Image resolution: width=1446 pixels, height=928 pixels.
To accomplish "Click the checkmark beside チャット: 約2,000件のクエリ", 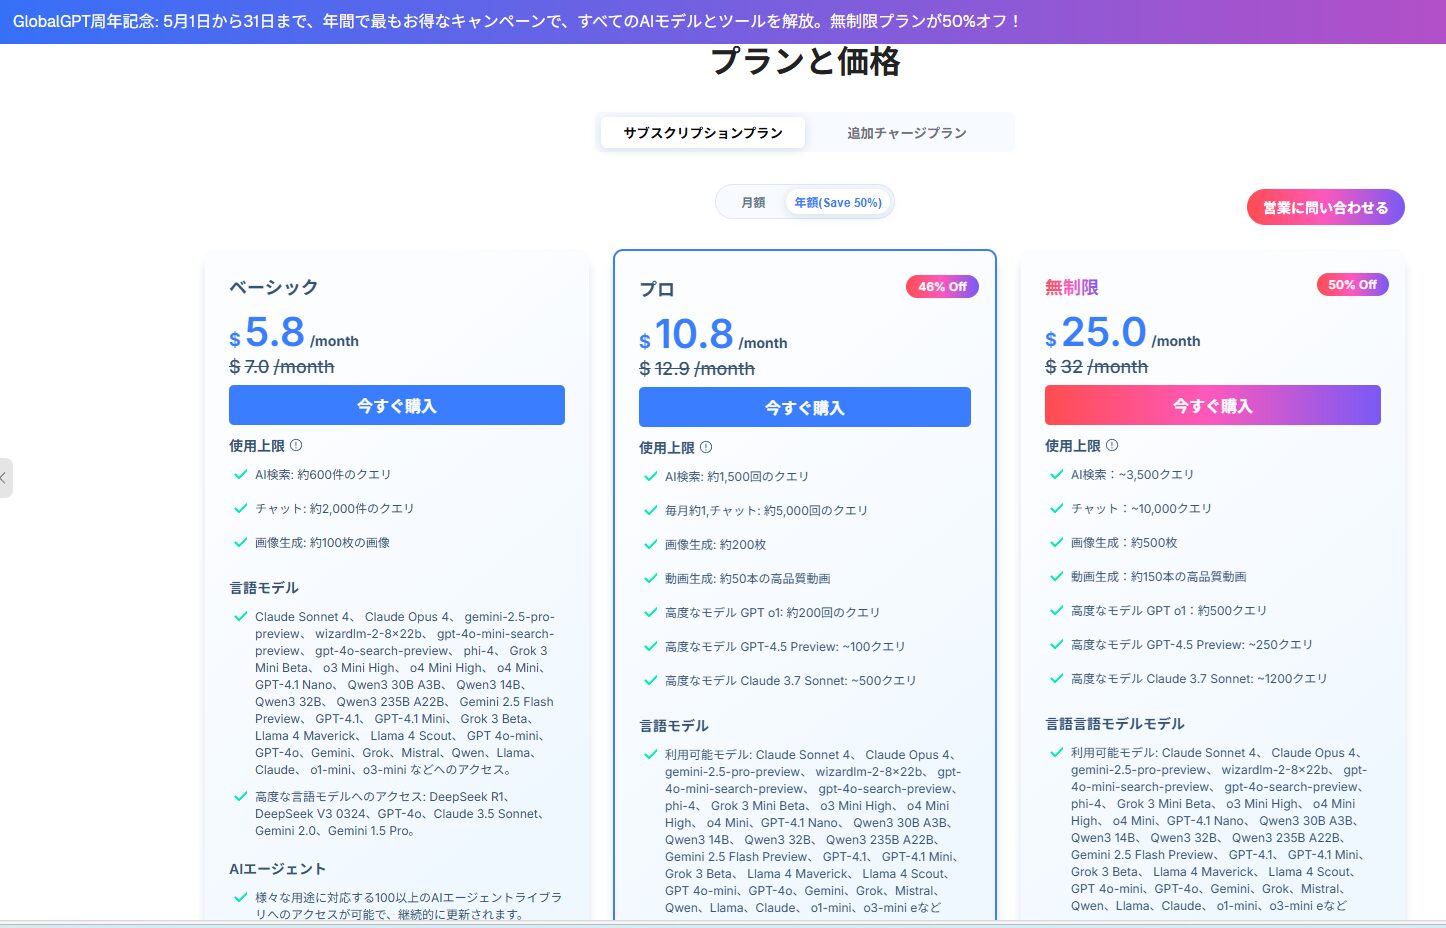I will point(240,508).
